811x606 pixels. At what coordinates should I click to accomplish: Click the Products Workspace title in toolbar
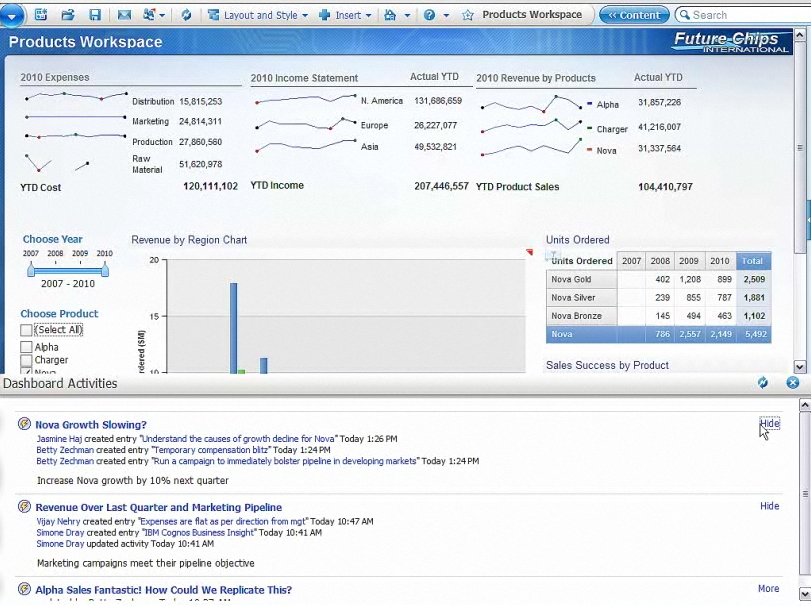[x=532, y=14]
